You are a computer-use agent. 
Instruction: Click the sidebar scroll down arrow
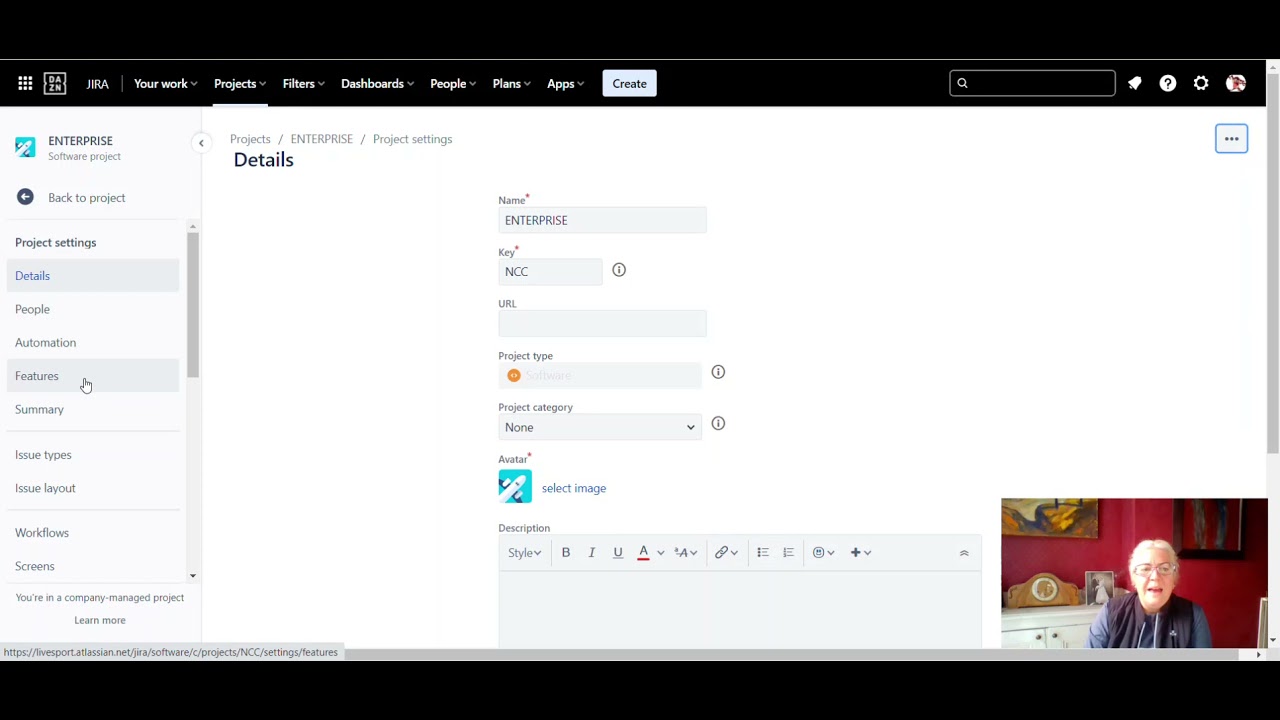pyautogui.click(x=192, y=576)
